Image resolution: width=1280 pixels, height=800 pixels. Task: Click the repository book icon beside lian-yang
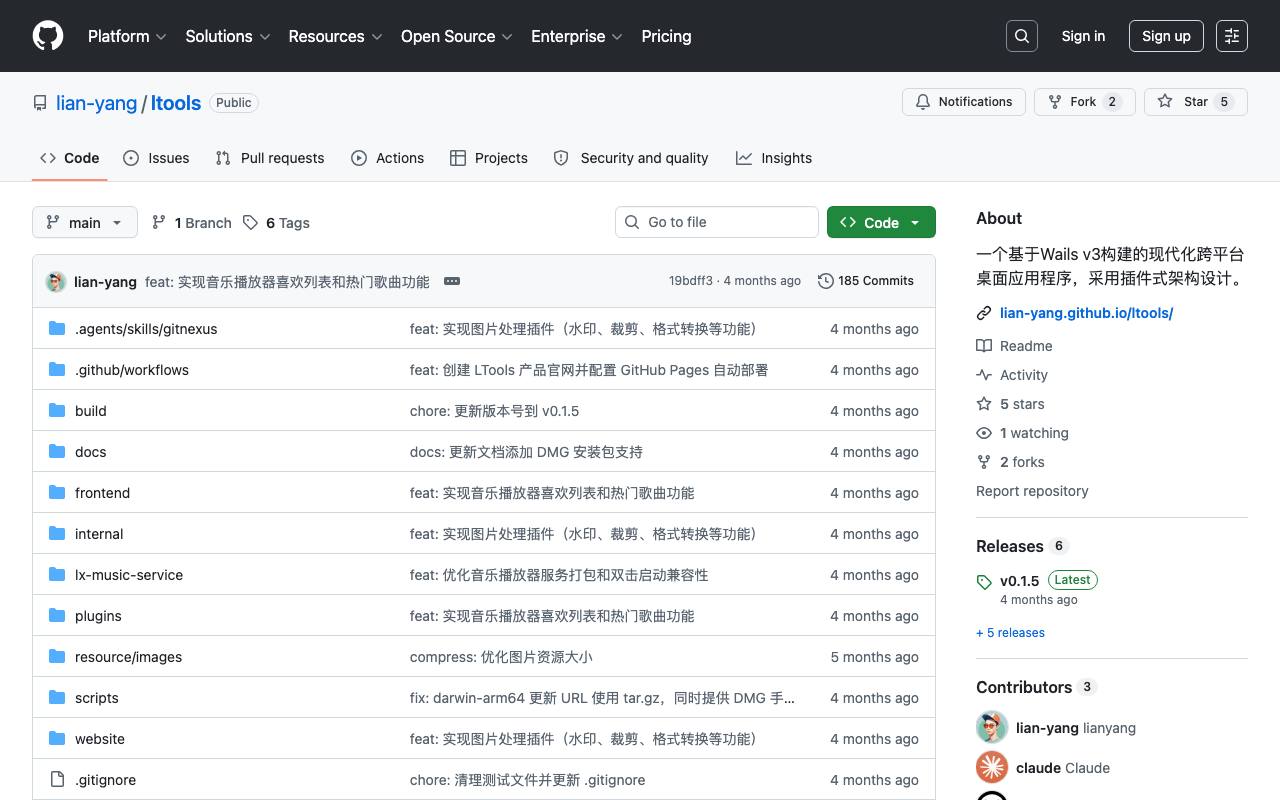click(x=40, y=103)
